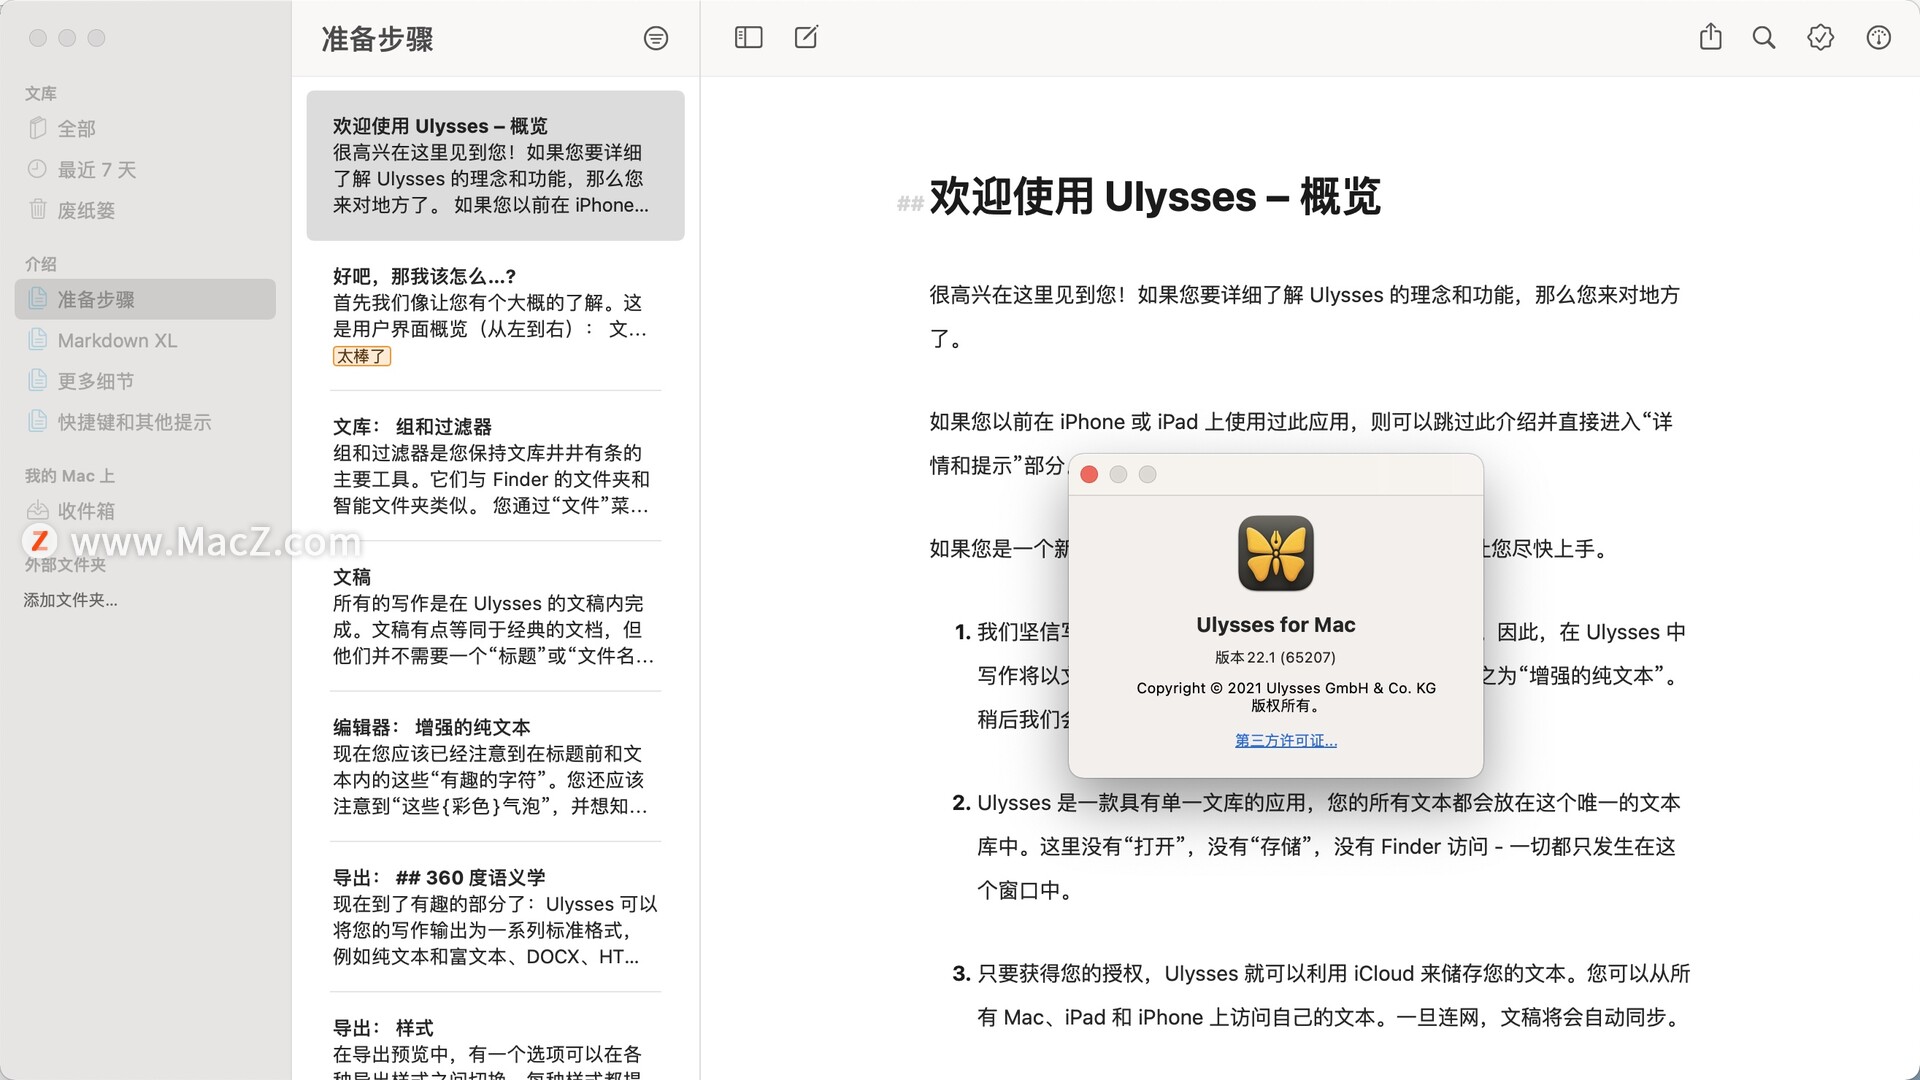The width and height of the screenshot is (1920, 1080).
Task: Click the Markdown XL group icon
Action: coord(38,340)
